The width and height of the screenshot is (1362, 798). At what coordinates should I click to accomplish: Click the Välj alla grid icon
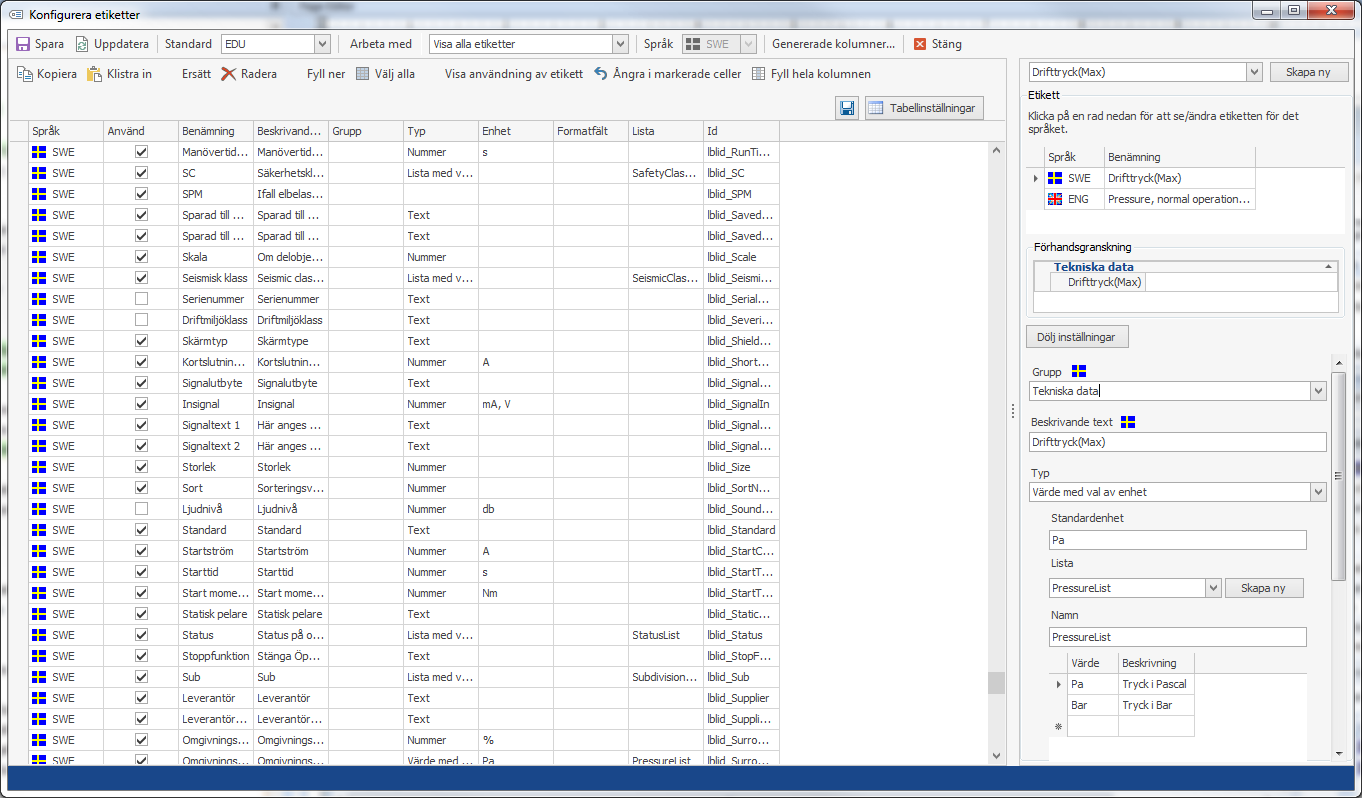tap(363, 74)
